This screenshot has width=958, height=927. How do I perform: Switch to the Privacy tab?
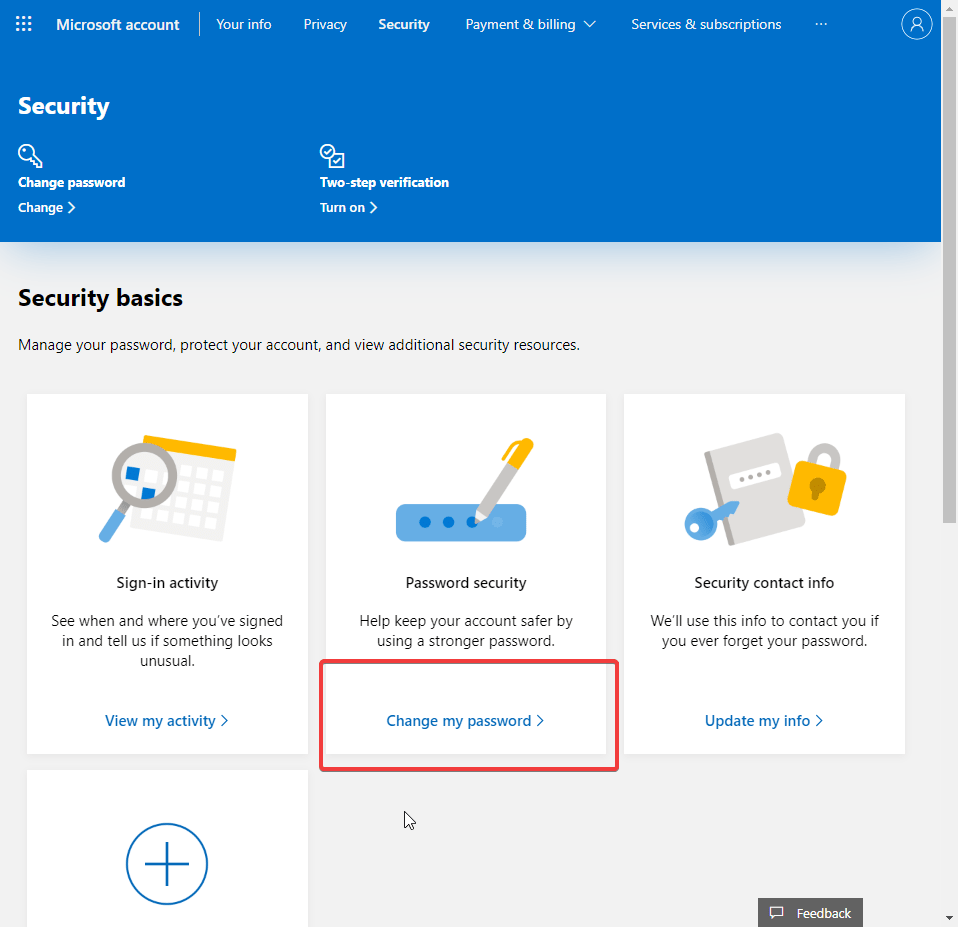[x=325, y=24]
